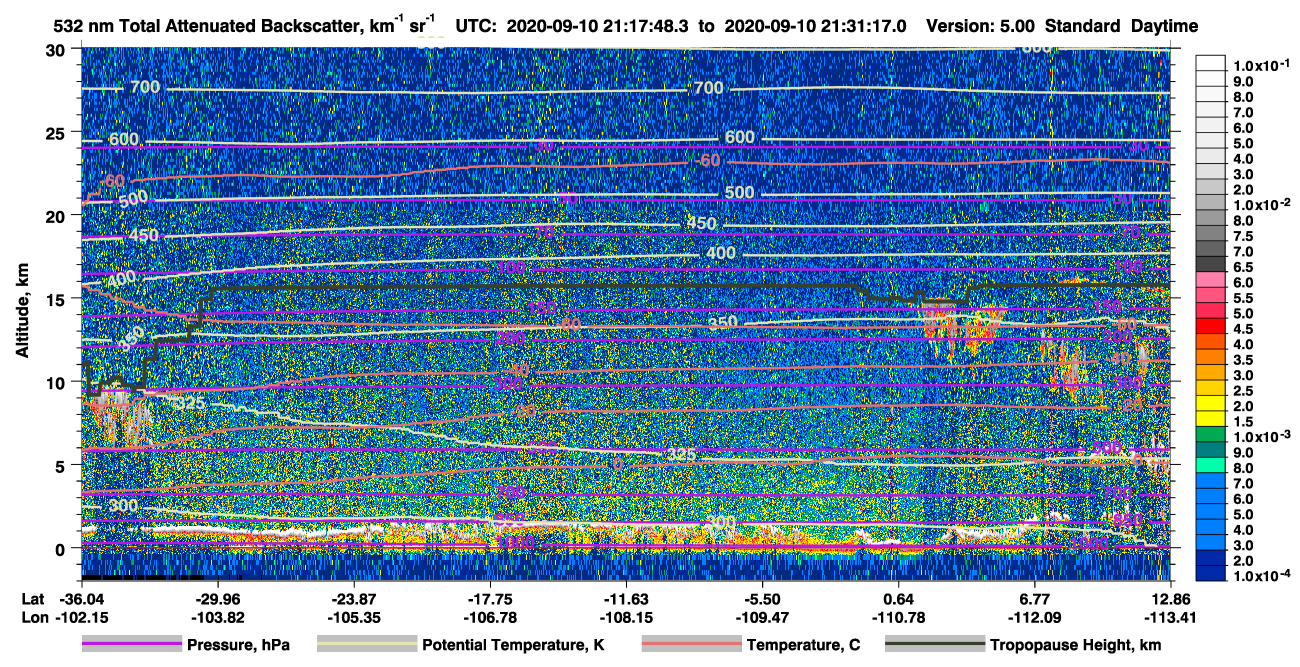
Task: Click the '450' contour label near plot center
Action: coord(701,223)
